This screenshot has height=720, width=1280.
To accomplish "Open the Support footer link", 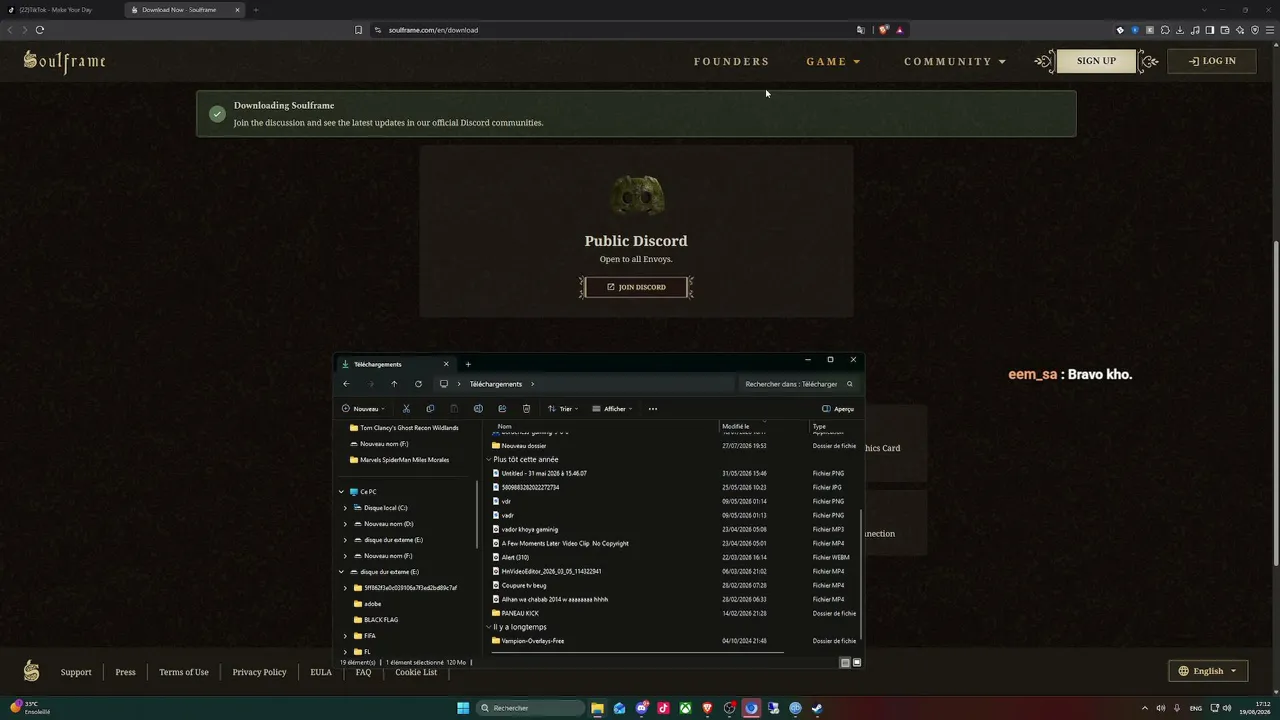I will coord(76,672).
